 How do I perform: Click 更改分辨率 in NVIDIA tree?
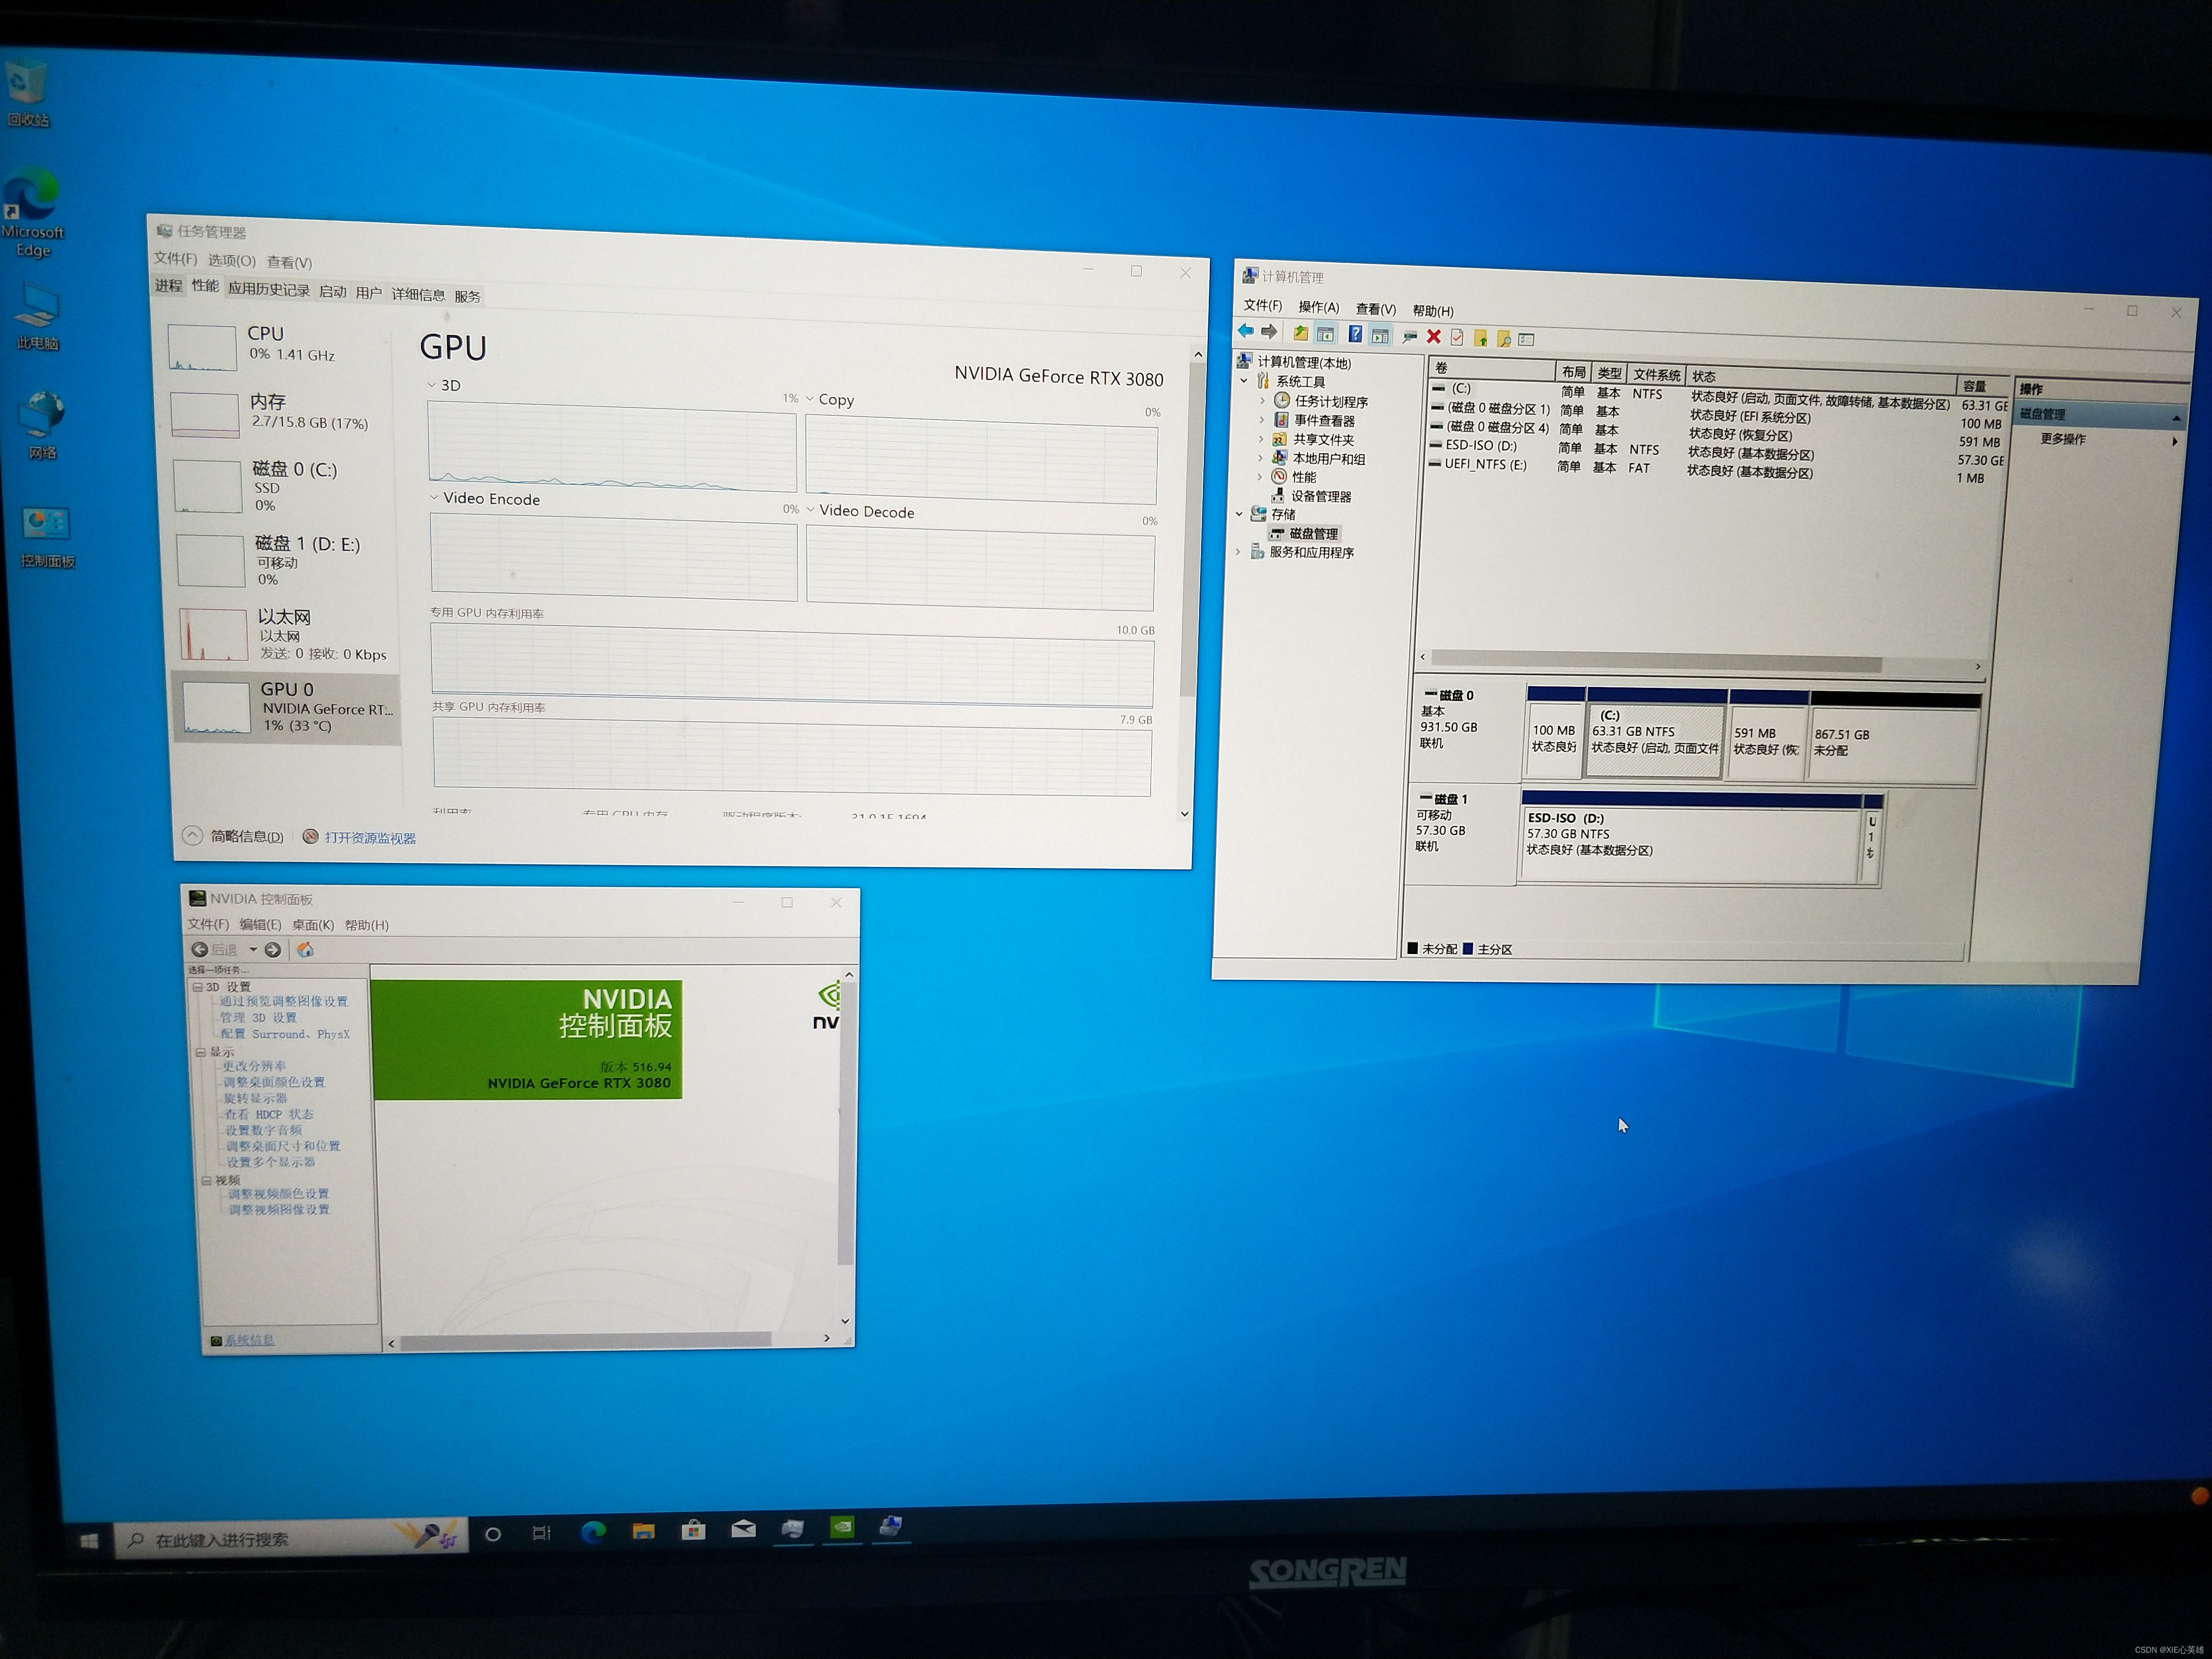(254, 1066)
